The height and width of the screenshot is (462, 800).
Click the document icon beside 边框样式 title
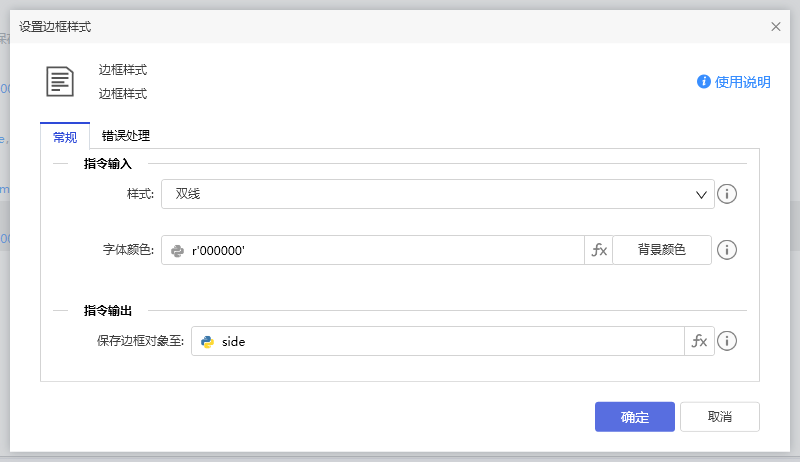pos(60,81)
